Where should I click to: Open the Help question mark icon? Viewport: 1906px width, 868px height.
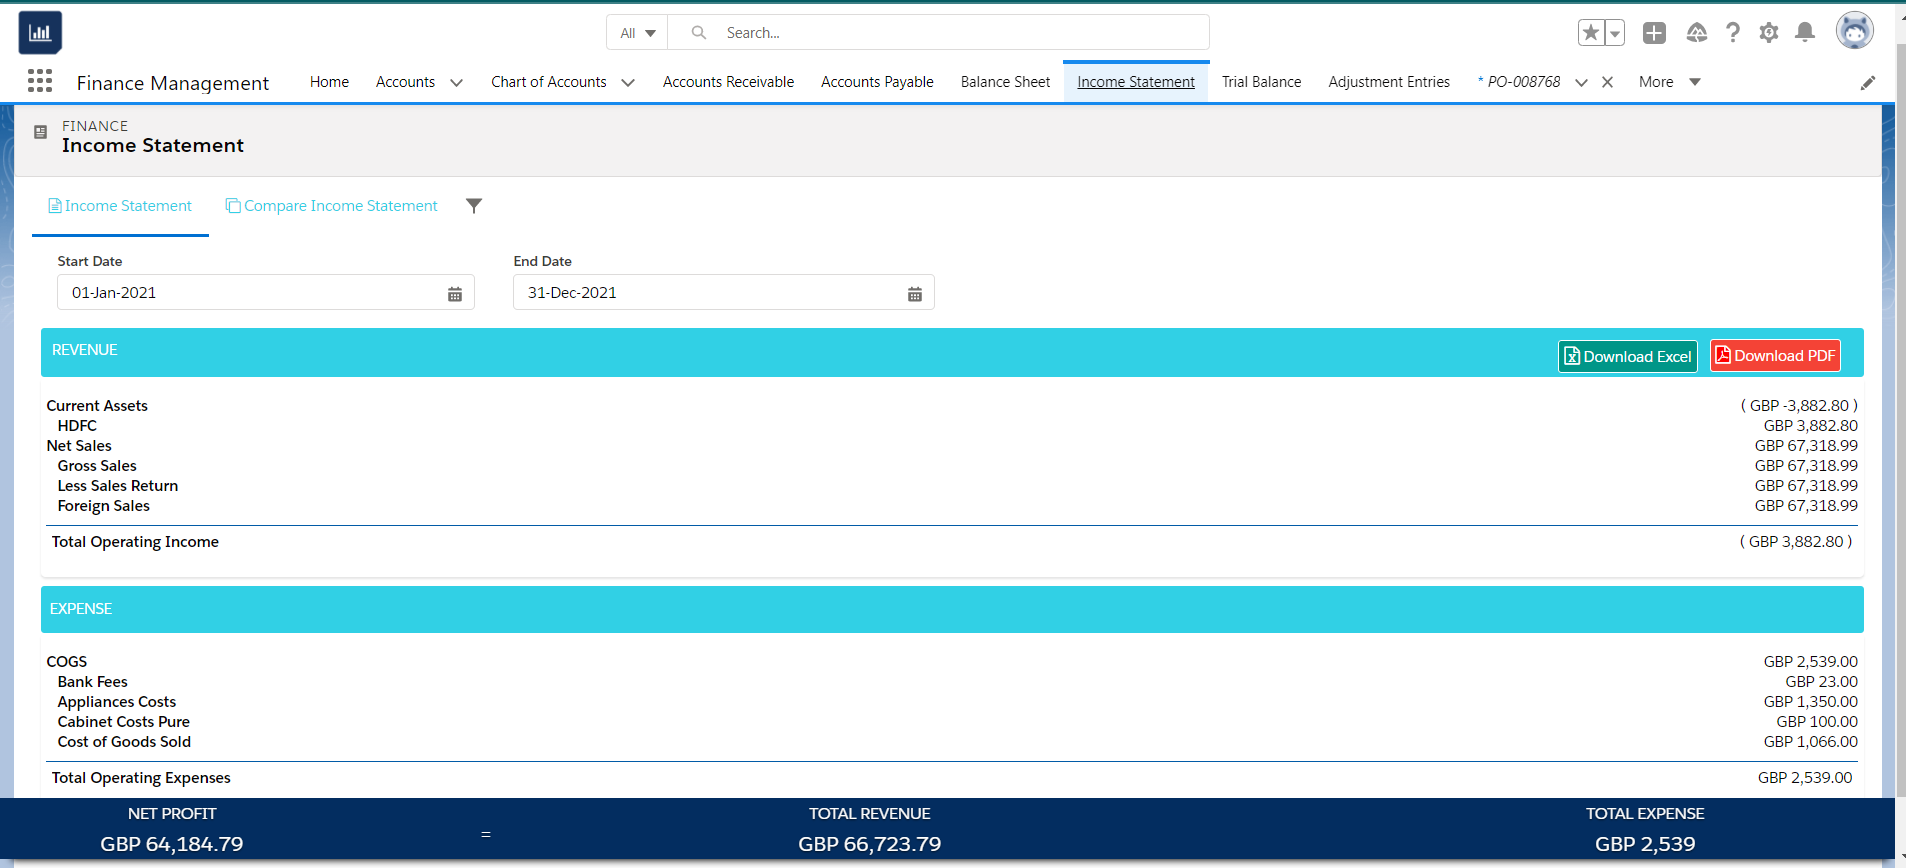pos(1733,33)
